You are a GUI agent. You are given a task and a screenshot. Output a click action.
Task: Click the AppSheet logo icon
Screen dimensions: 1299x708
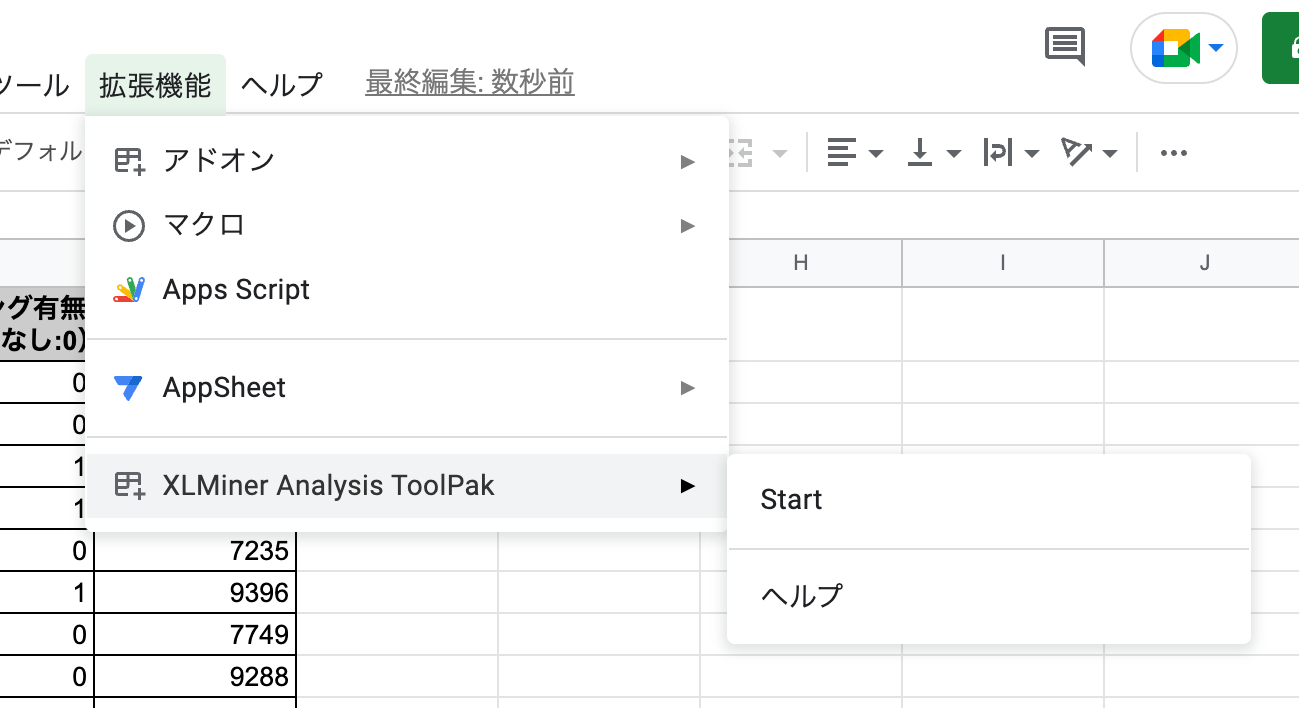(x=129, y=388)
